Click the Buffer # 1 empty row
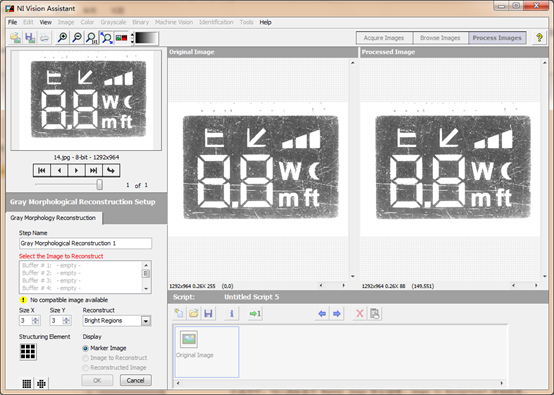Image resolution: width=554 pixels, height=395 pixels. coord(81,265)
